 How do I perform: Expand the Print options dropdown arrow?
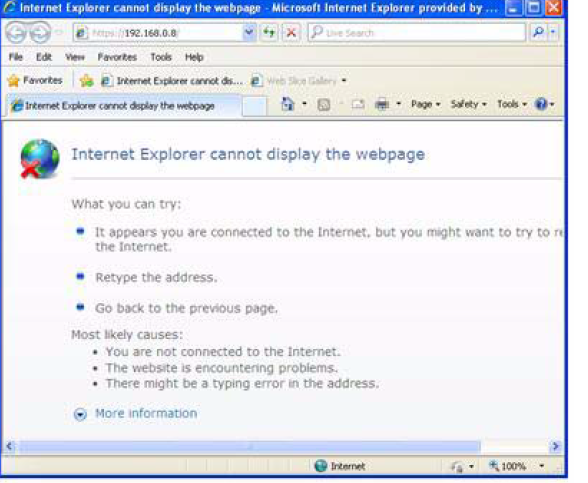(399, 104)
